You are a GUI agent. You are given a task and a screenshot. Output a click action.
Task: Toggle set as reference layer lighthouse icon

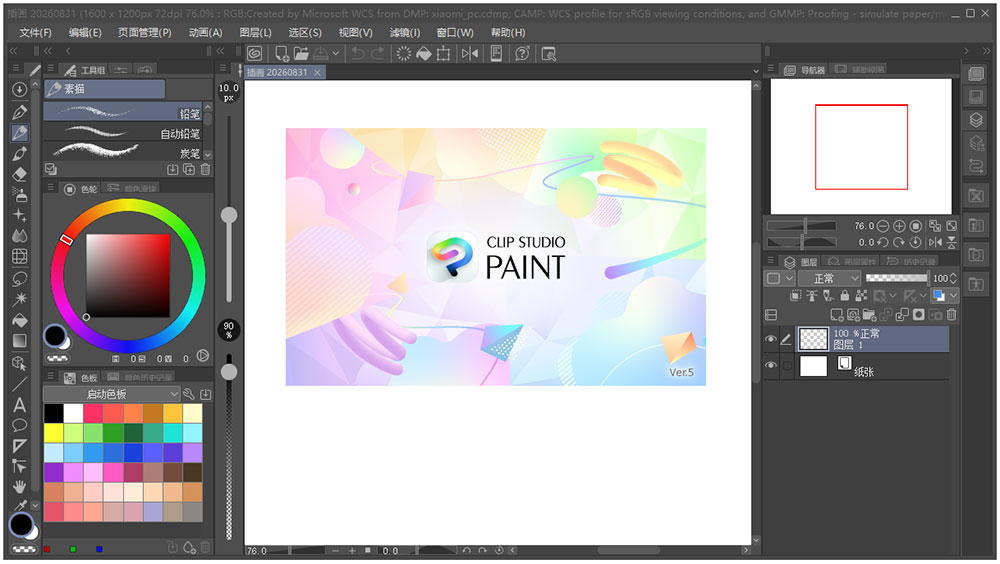(x=811, y=295)
